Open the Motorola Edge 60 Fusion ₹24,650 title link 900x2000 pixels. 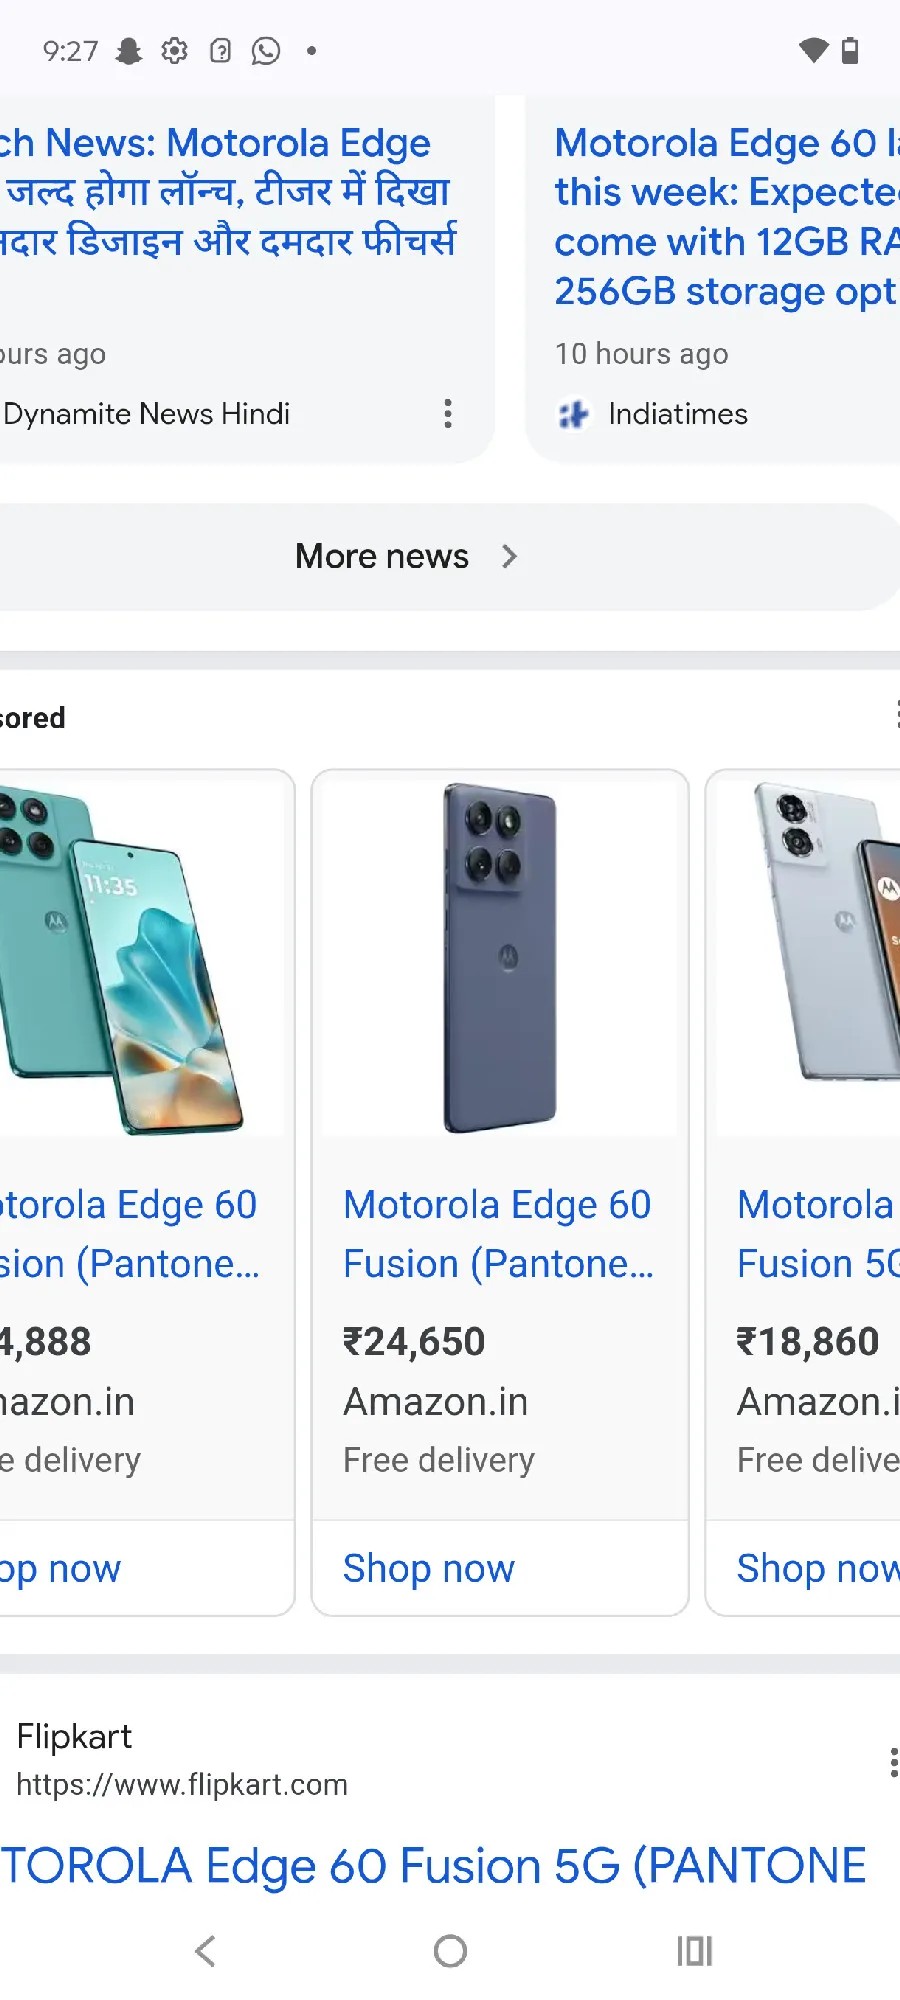[497, 1234]
